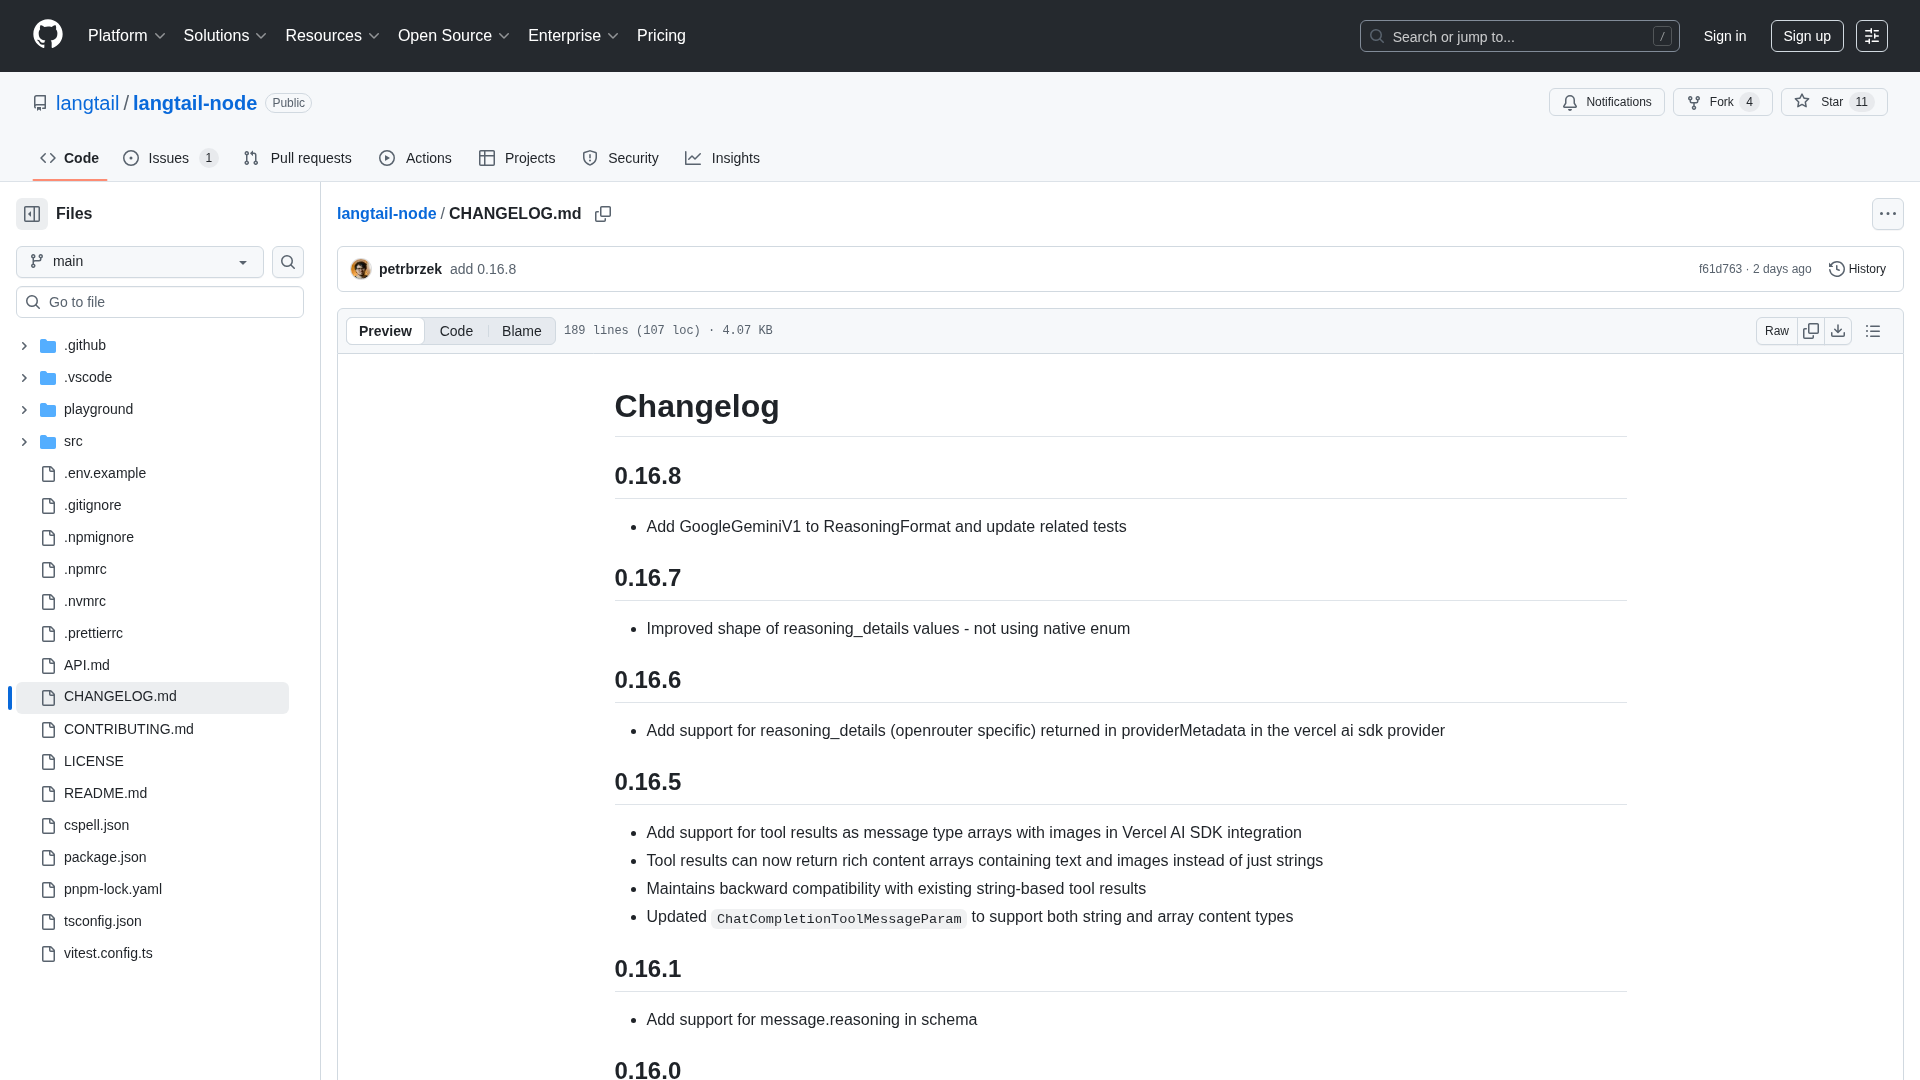Go to the GitHub homepage logo
The image size is (1920, 1080).
pos(48,35)
